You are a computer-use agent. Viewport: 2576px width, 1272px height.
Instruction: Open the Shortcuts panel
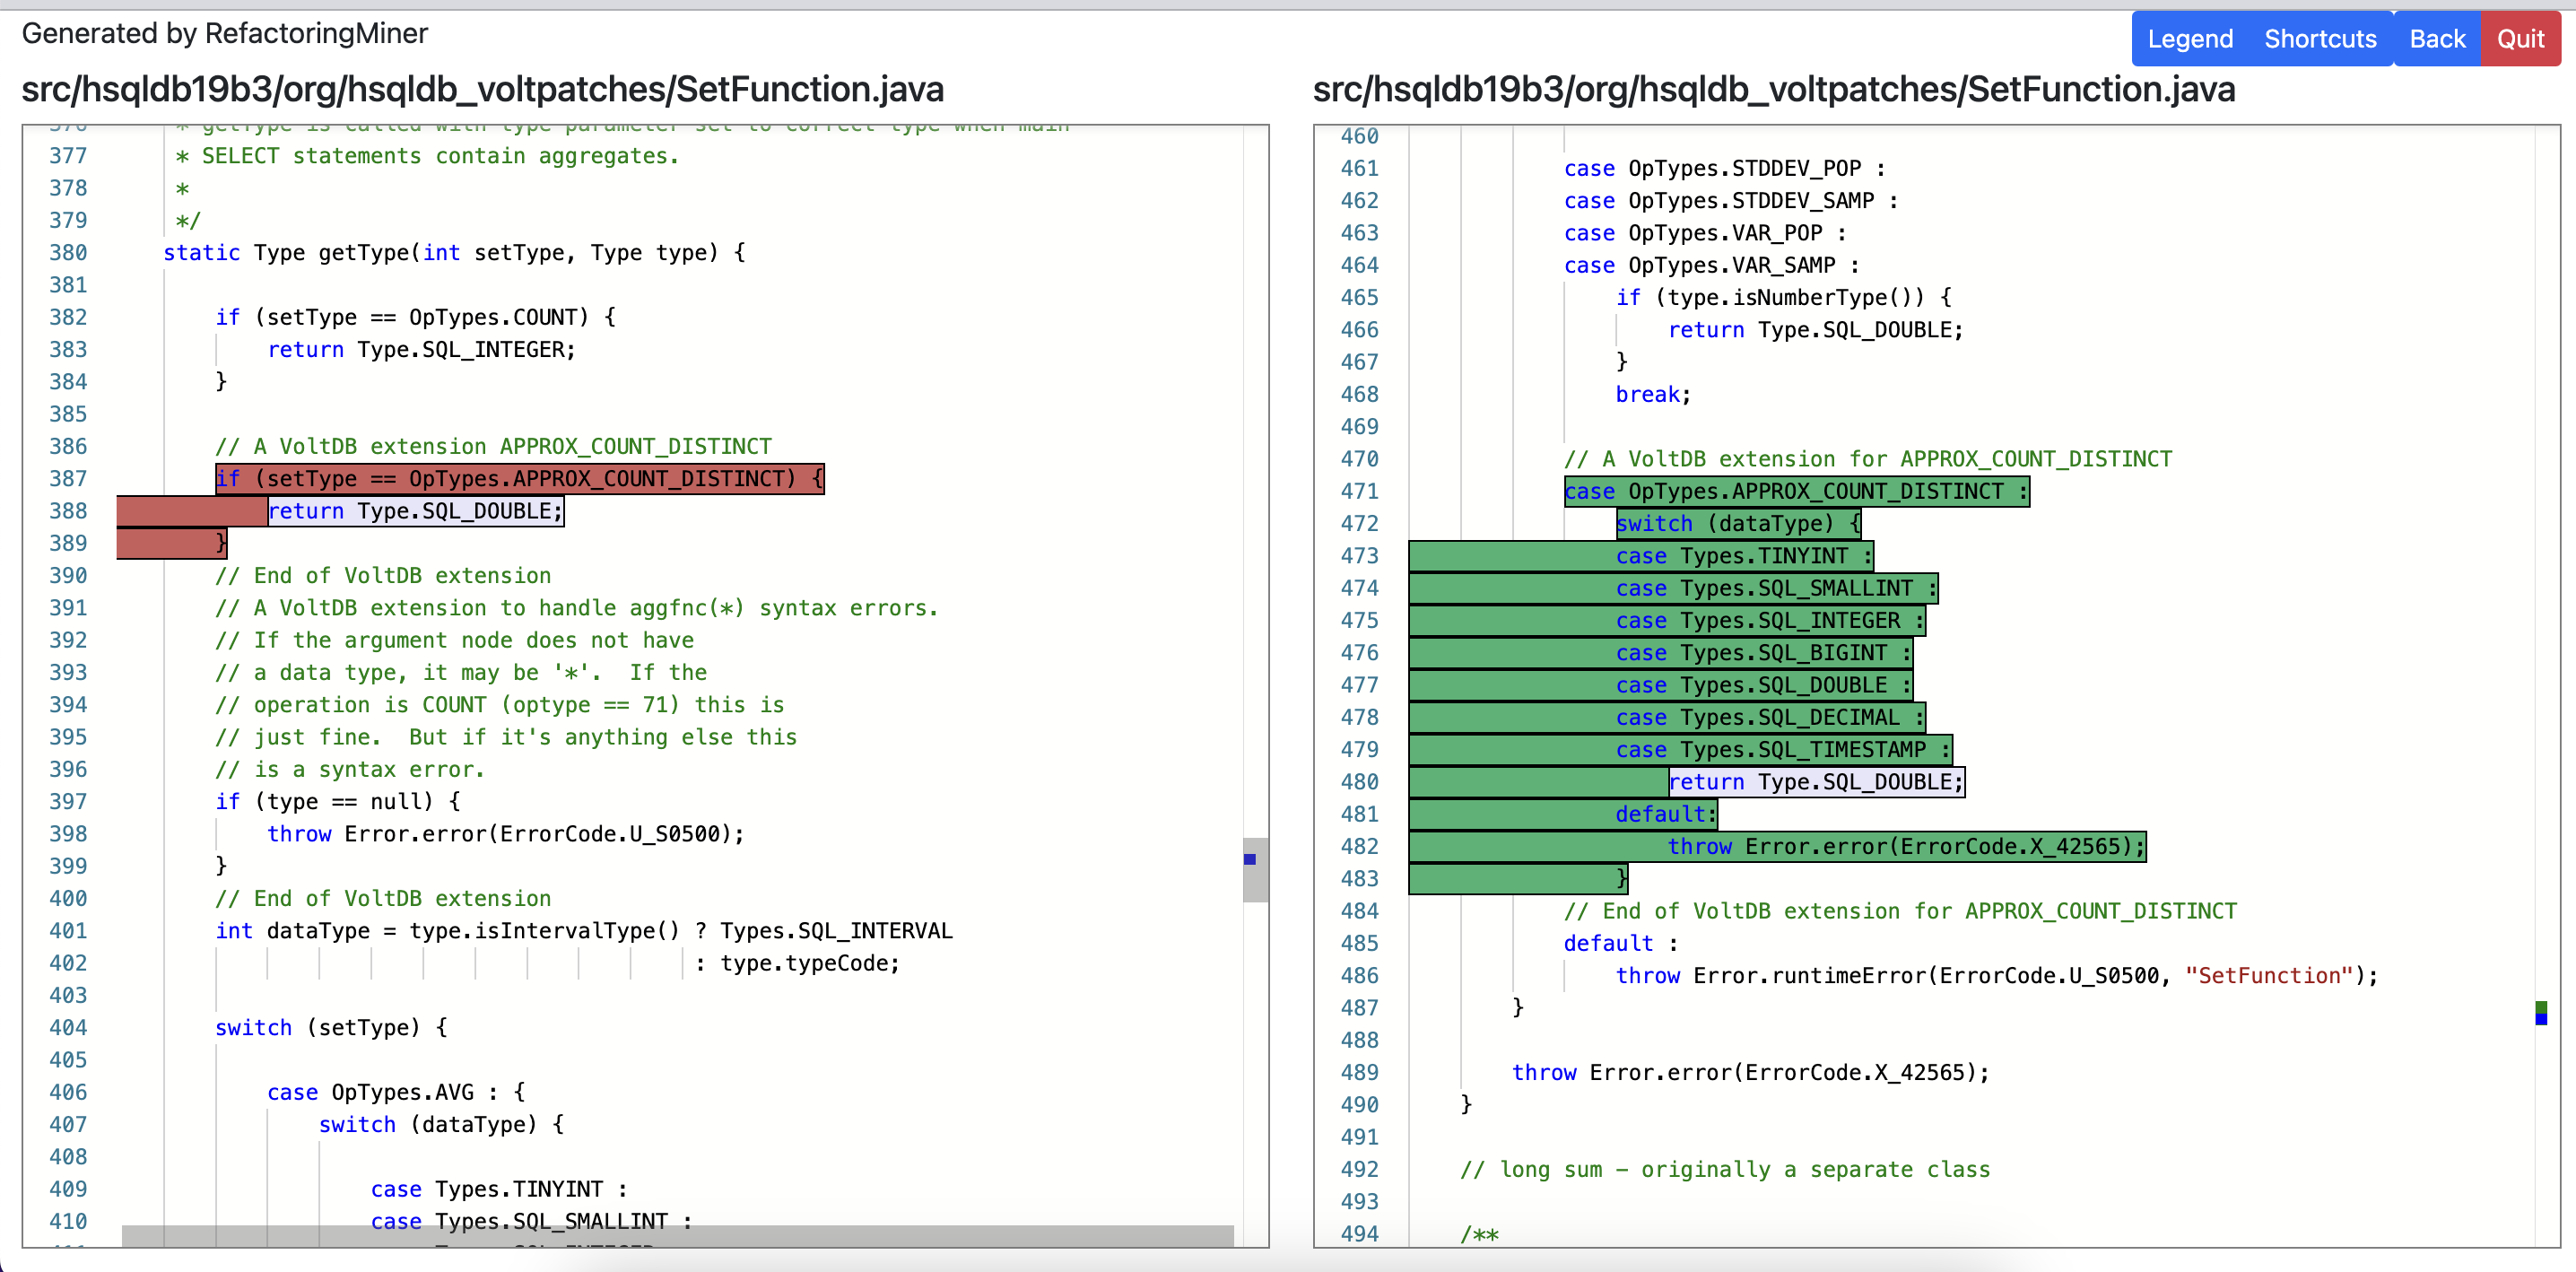pos(2320,39)
